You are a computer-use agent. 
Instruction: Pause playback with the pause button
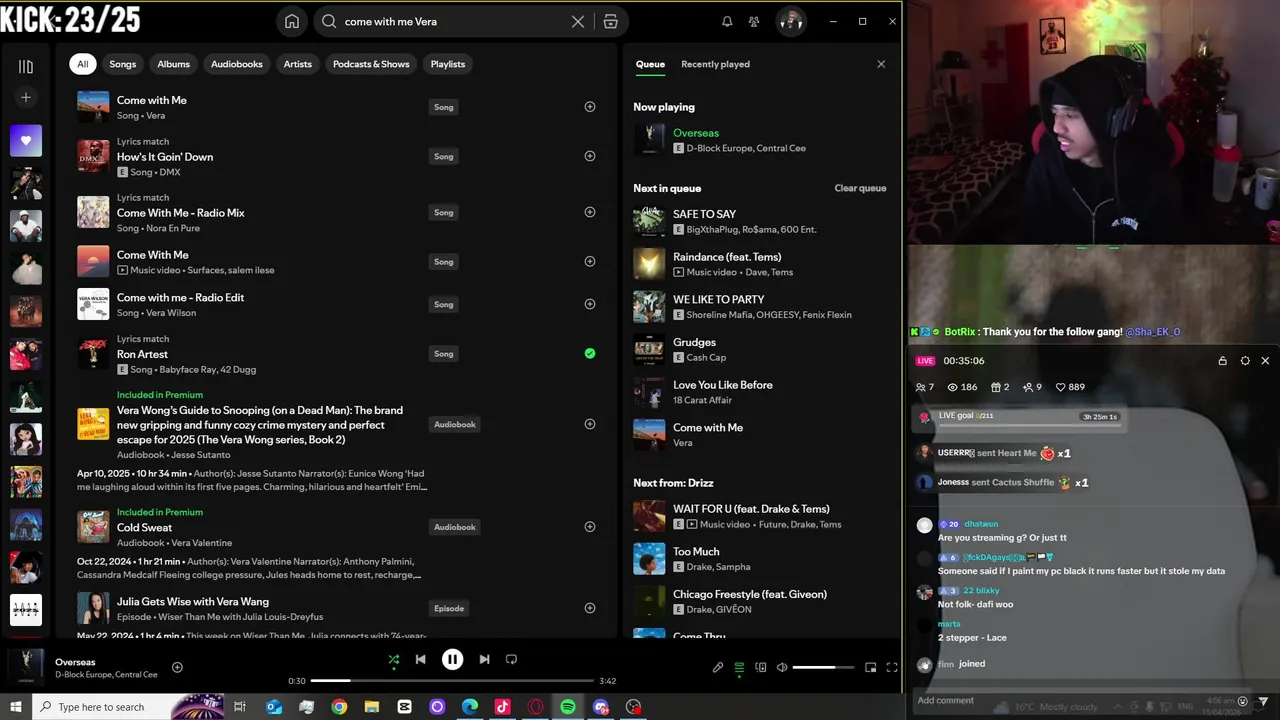point(452,659)
